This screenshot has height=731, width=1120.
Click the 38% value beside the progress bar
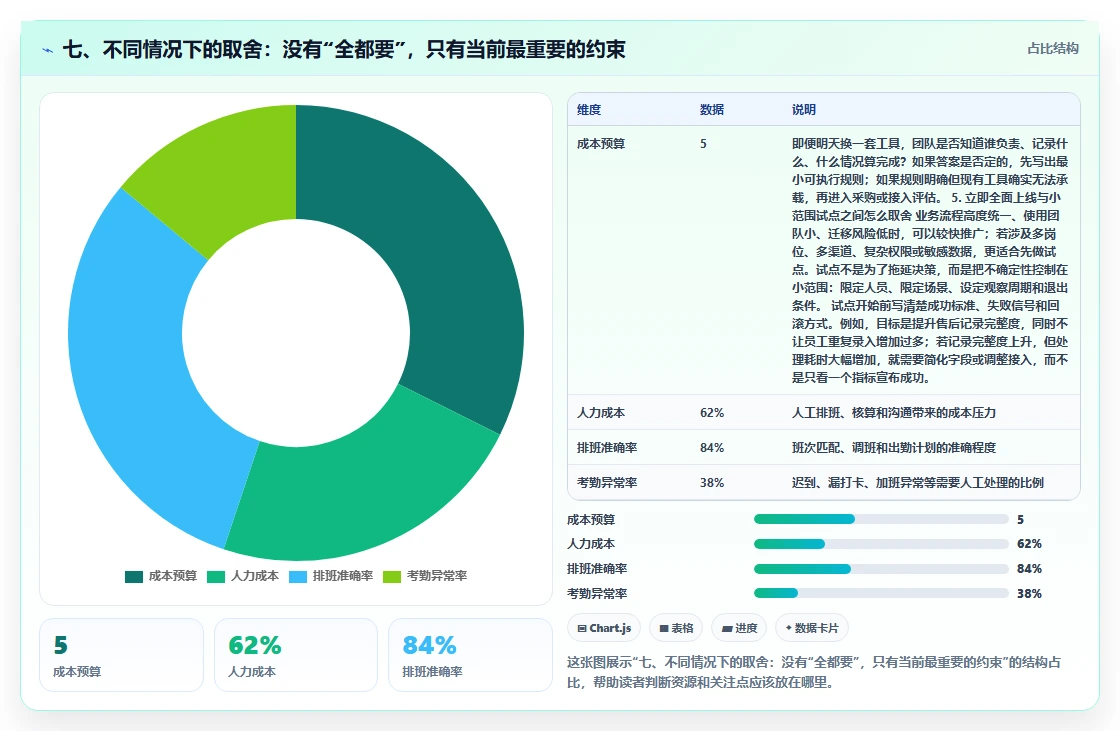[1029, 593]
